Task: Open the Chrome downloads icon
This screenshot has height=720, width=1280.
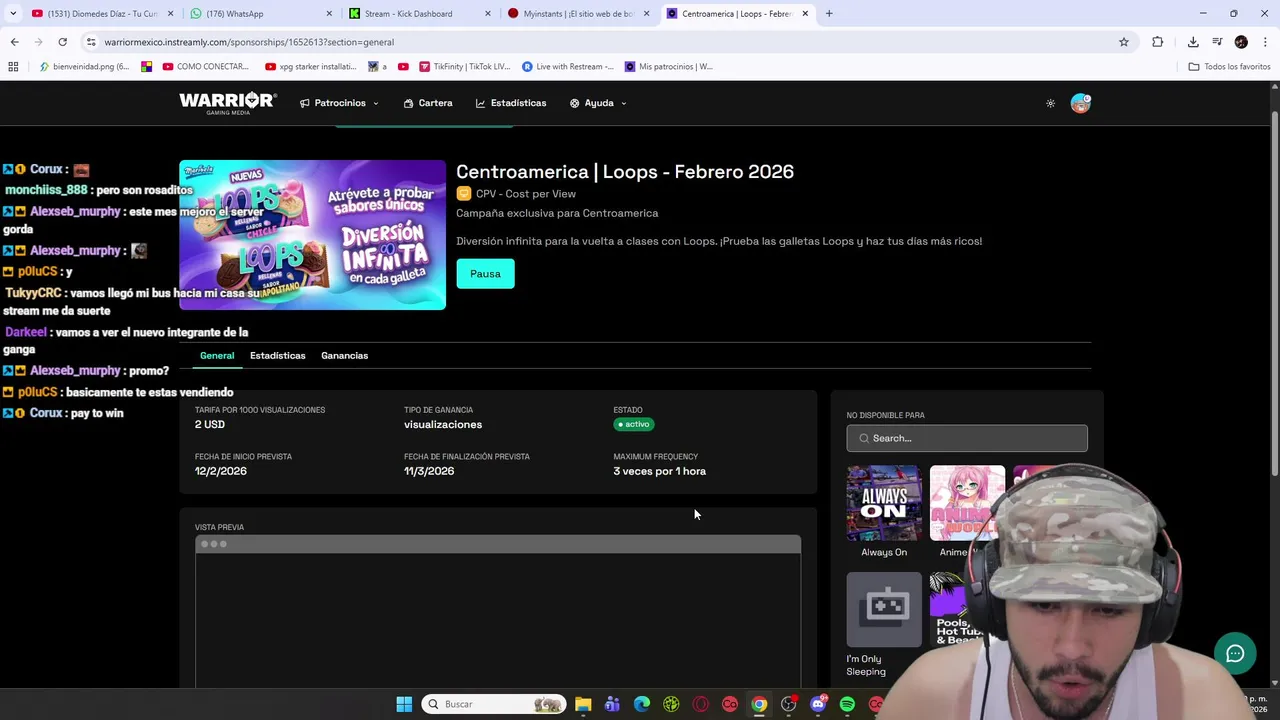Action: tap(1193, 42)
